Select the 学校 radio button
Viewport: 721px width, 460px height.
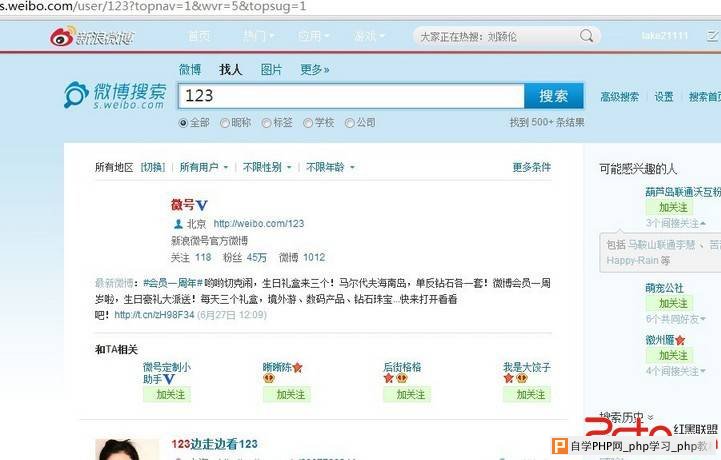(308, 123)
